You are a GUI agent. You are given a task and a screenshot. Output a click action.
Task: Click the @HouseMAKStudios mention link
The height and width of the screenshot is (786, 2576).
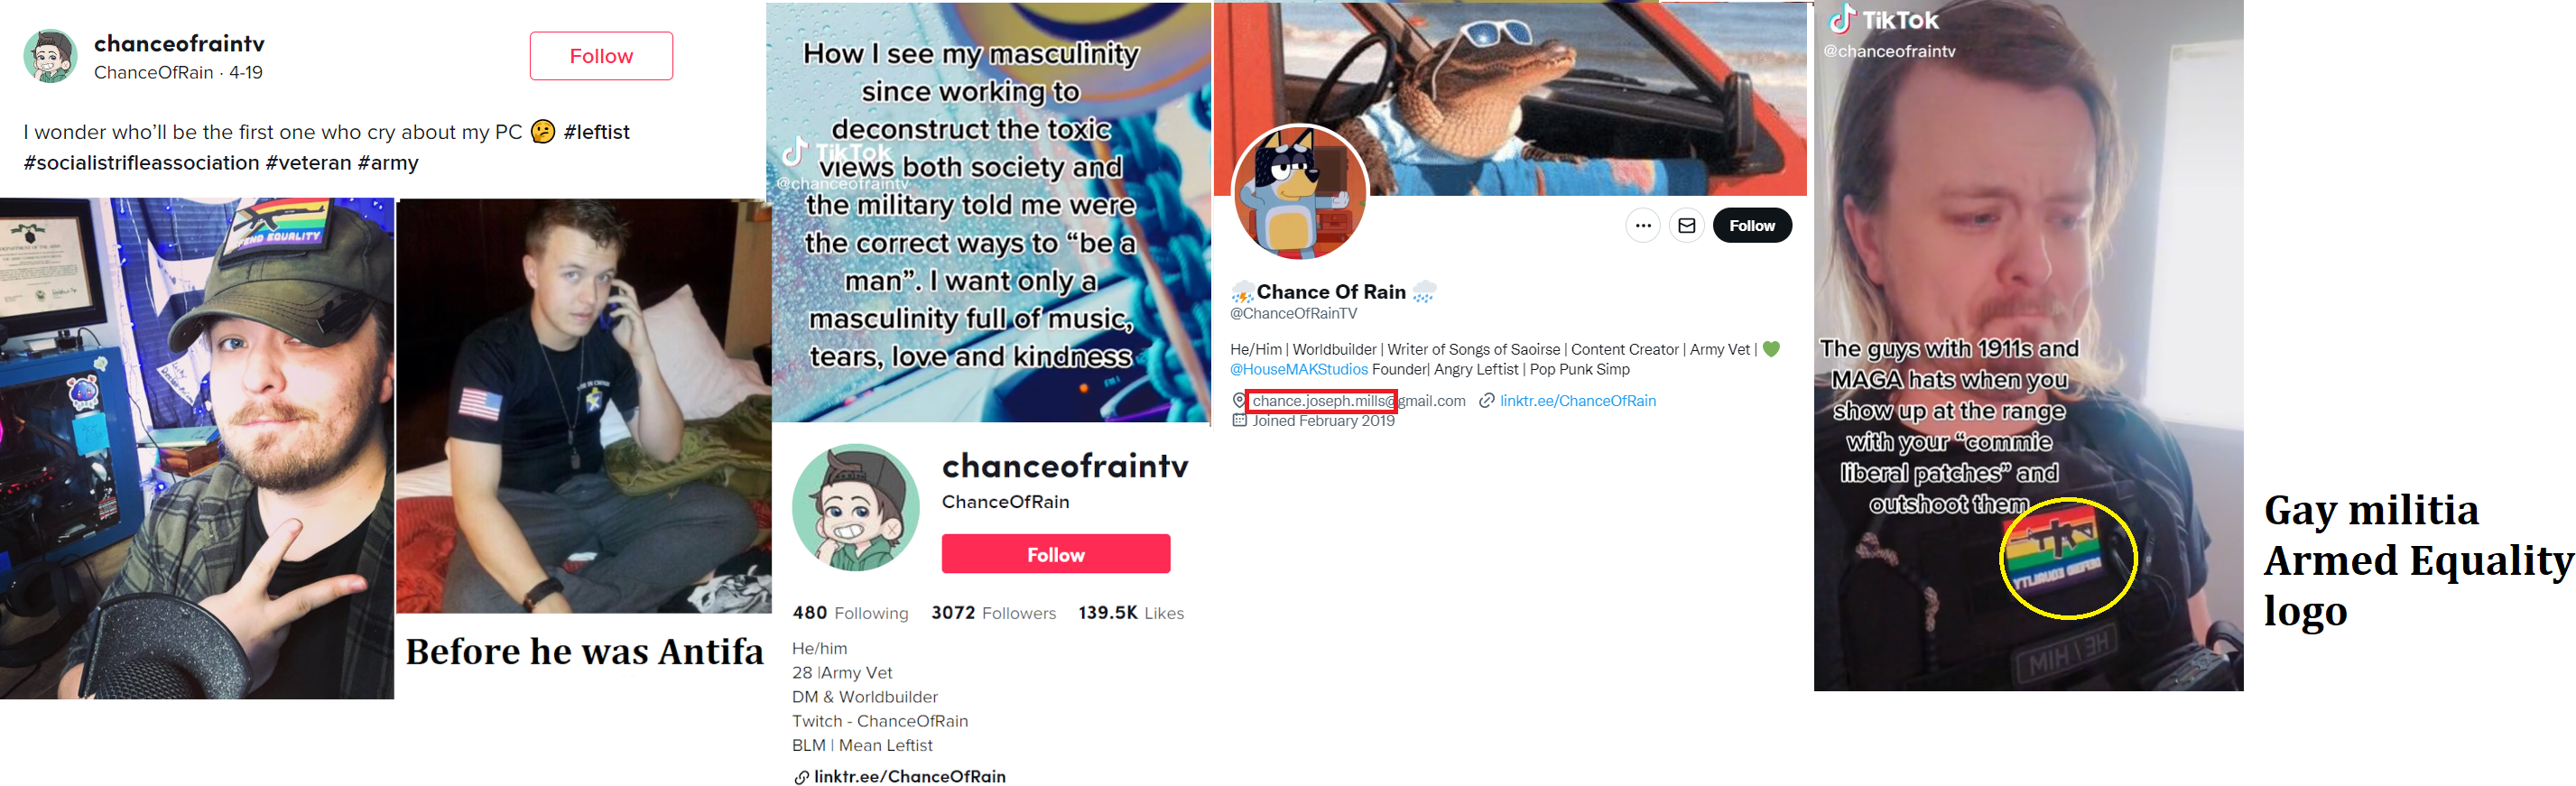pos(1298,370)
